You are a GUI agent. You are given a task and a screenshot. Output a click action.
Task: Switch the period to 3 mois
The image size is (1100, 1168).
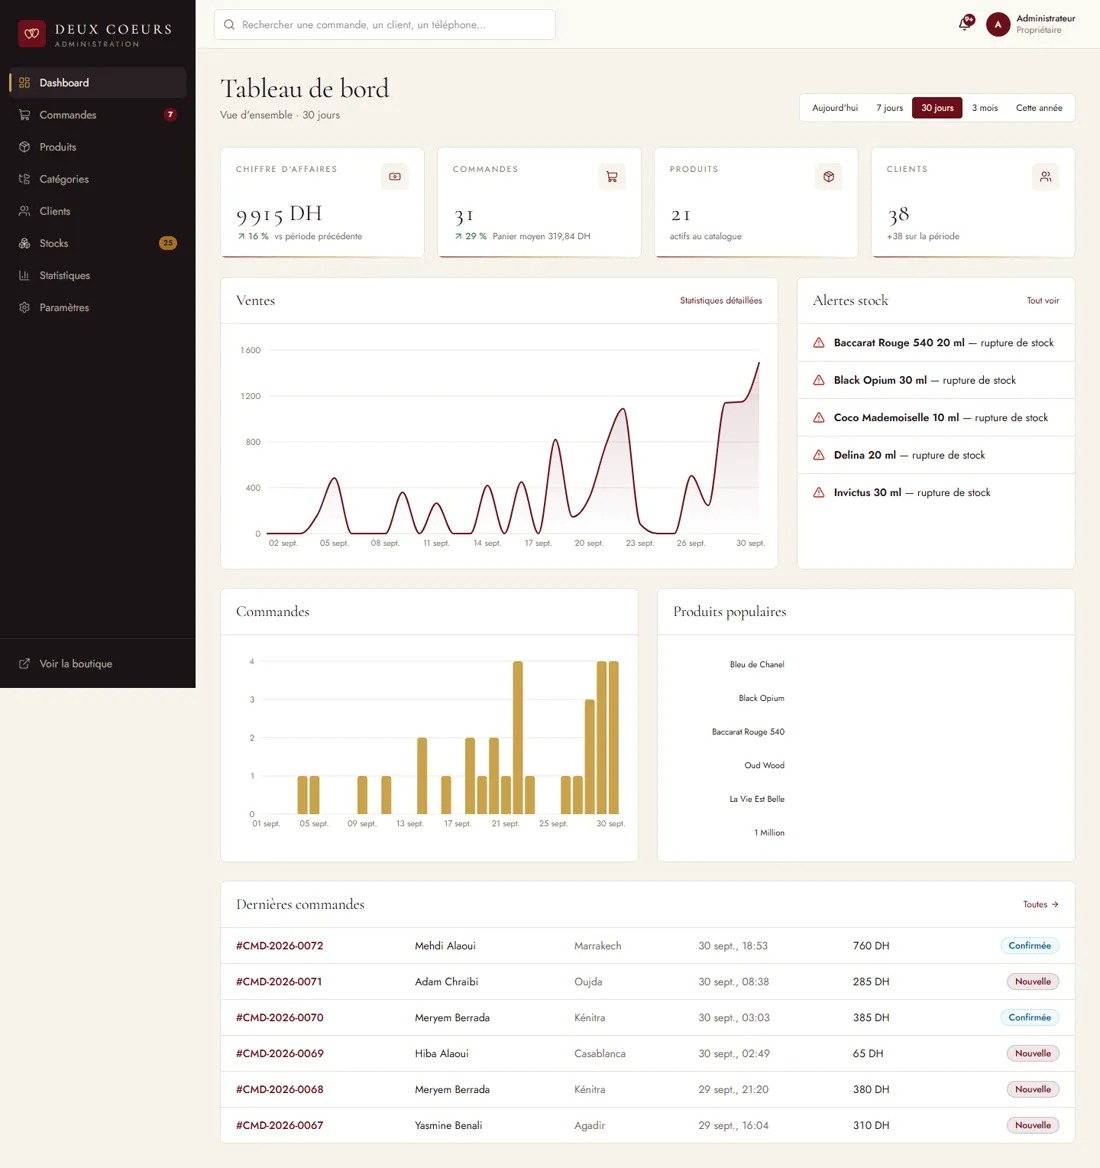[985, 108]
